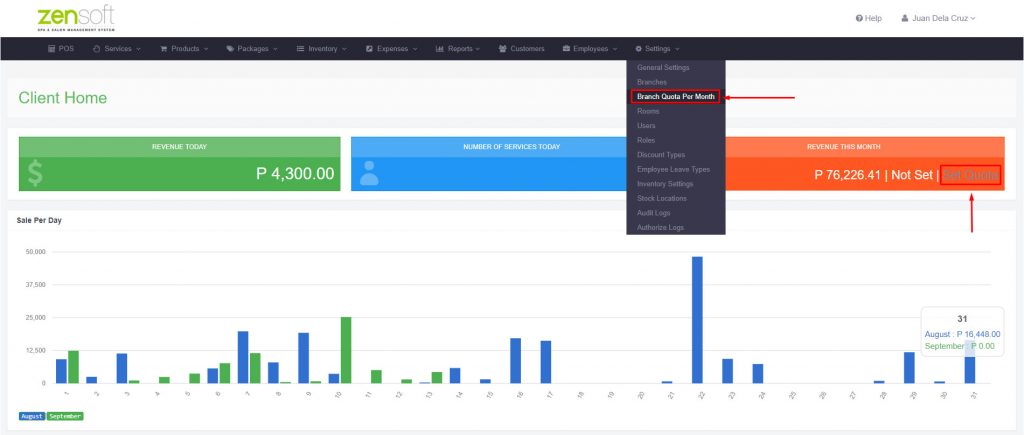
Task: Click the blue August bar on day 7
Action: click(243, 357)
